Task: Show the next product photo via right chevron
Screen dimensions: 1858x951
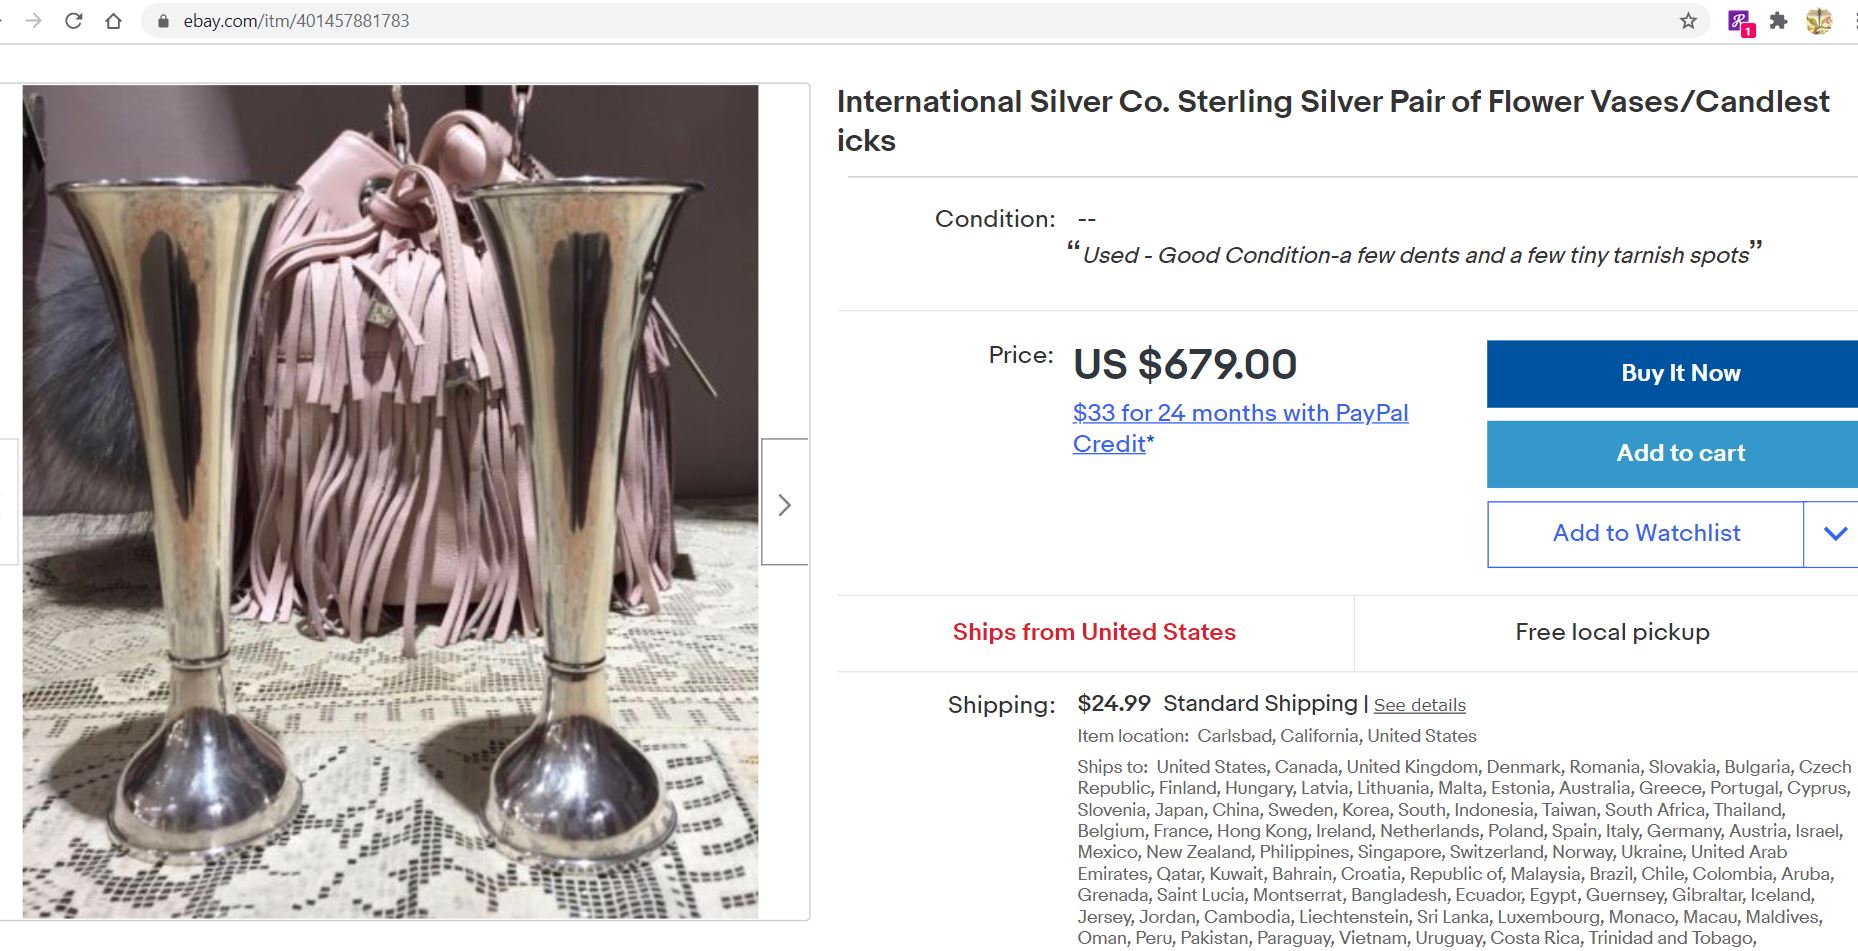Action: (x=786, y=504)
